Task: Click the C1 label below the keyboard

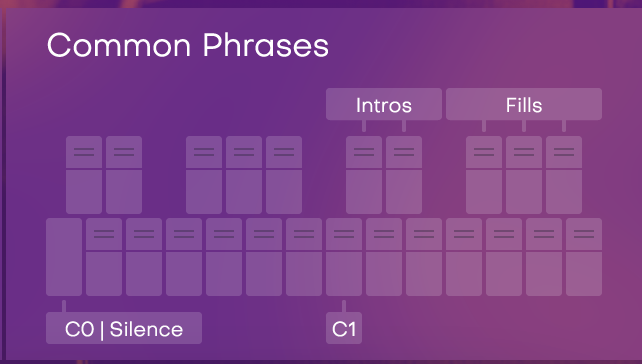Action: click(344, 328)
